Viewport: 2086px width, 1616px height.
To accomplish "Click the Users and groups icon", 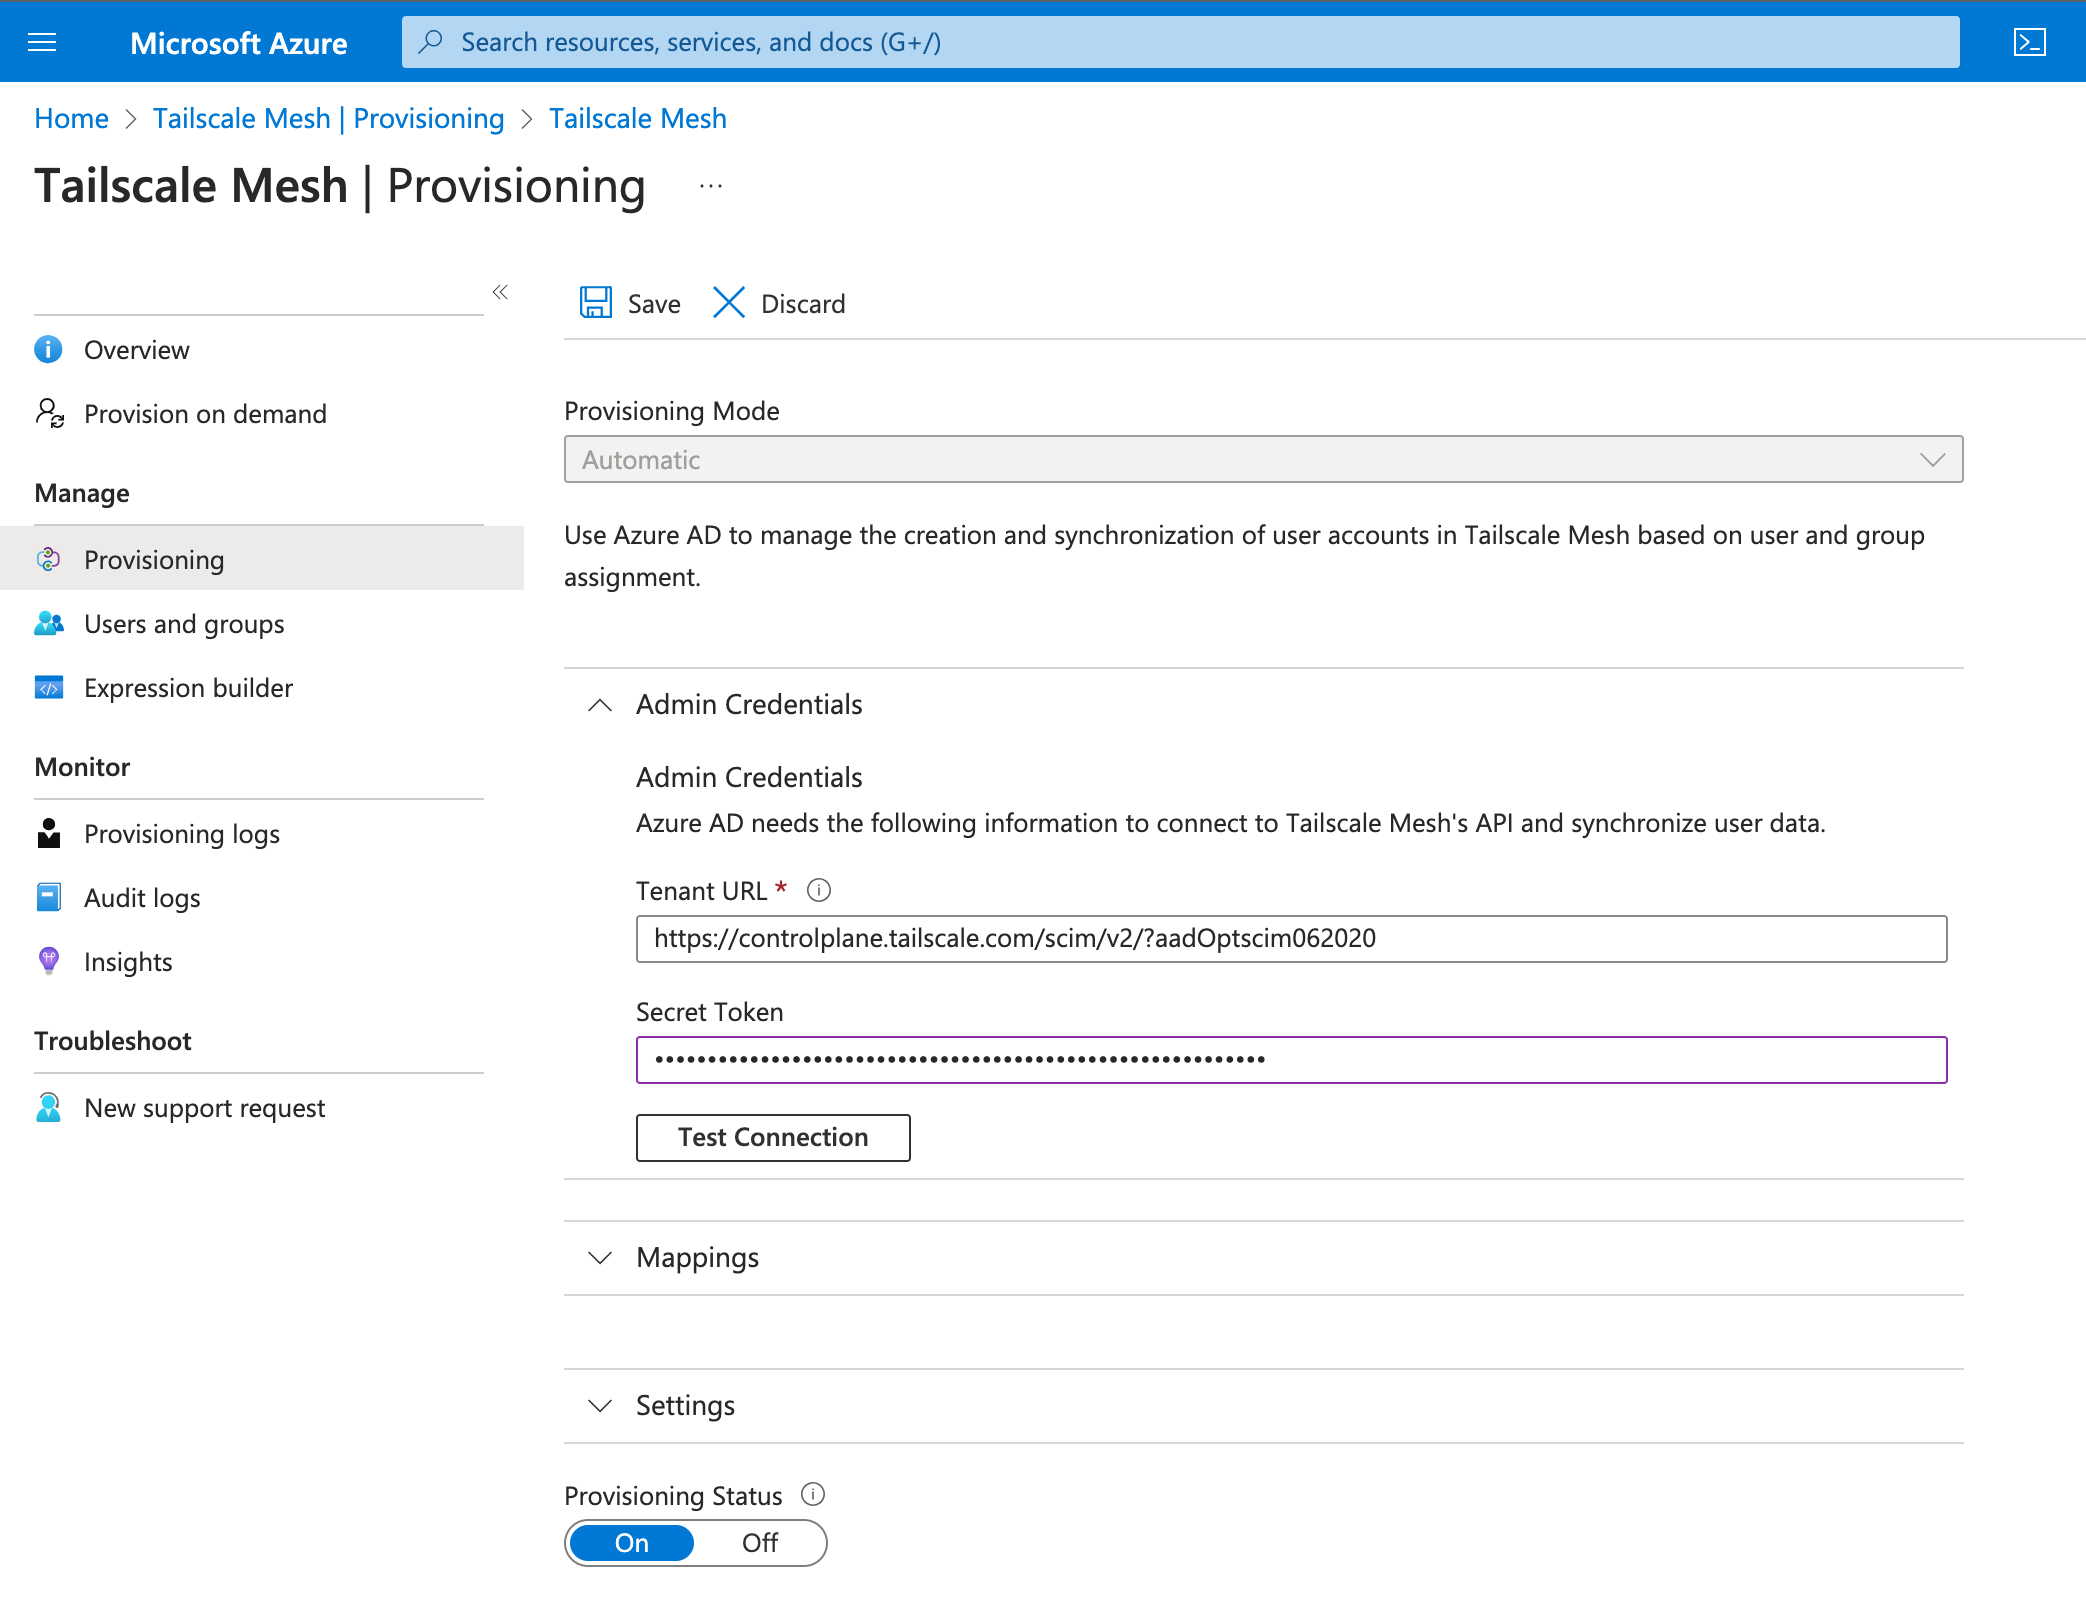I will pyautogui.click(x=49, y=623).
